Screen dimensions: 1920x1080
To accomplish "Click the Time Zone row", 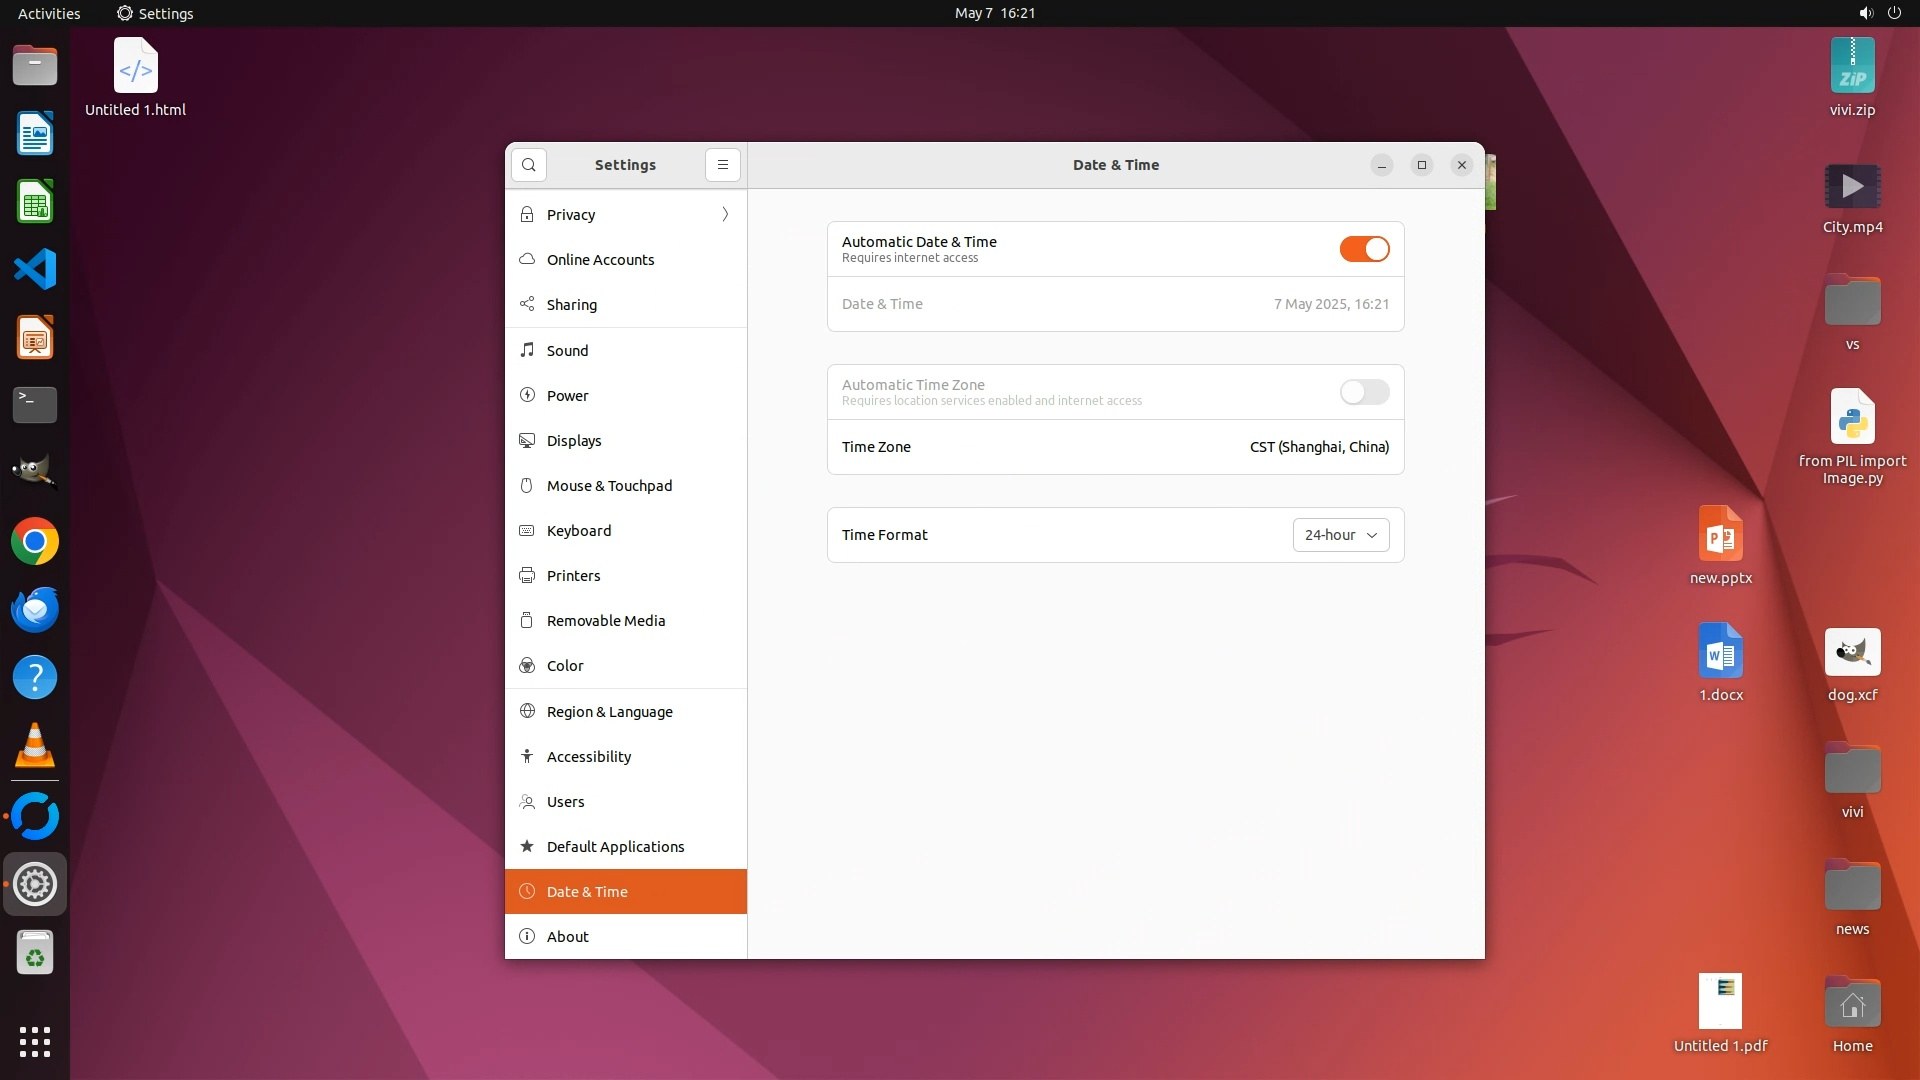I will click(1115, 447).
